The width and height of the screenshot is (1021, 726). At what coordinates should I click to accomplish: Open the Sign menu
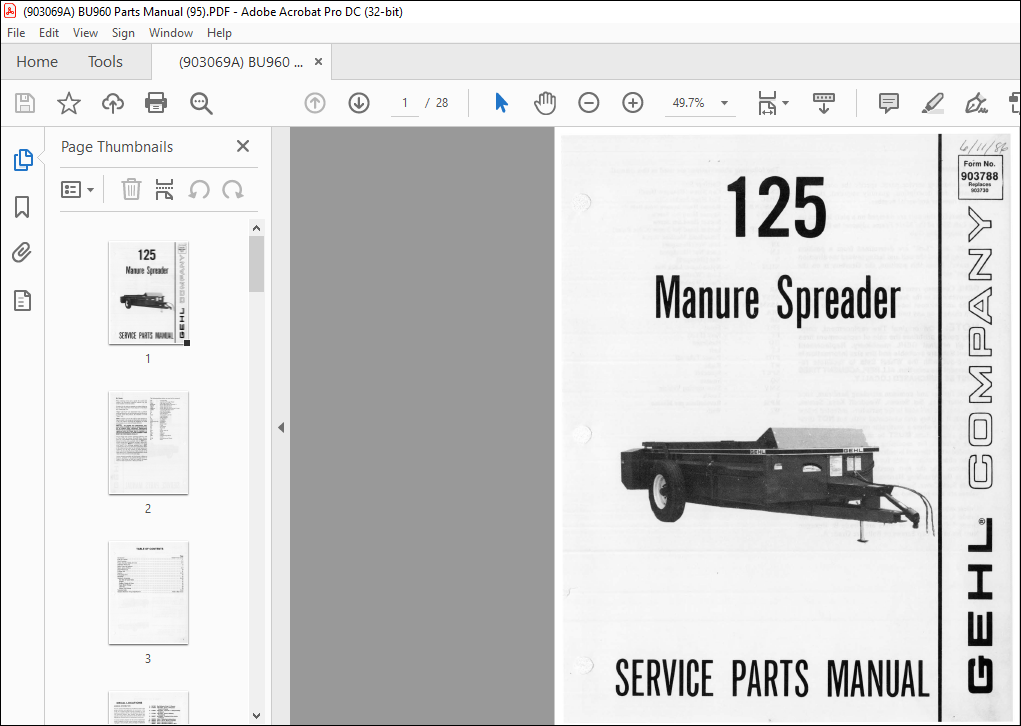pos(123,33)
